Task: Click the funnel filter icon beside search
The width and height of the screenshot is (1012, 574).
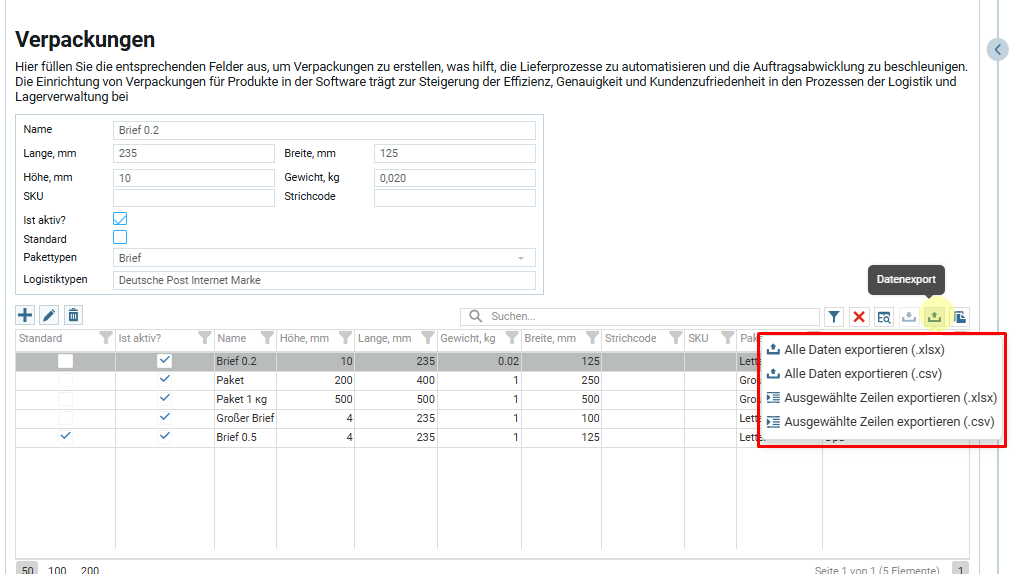Action: click(x=834, y=317)
